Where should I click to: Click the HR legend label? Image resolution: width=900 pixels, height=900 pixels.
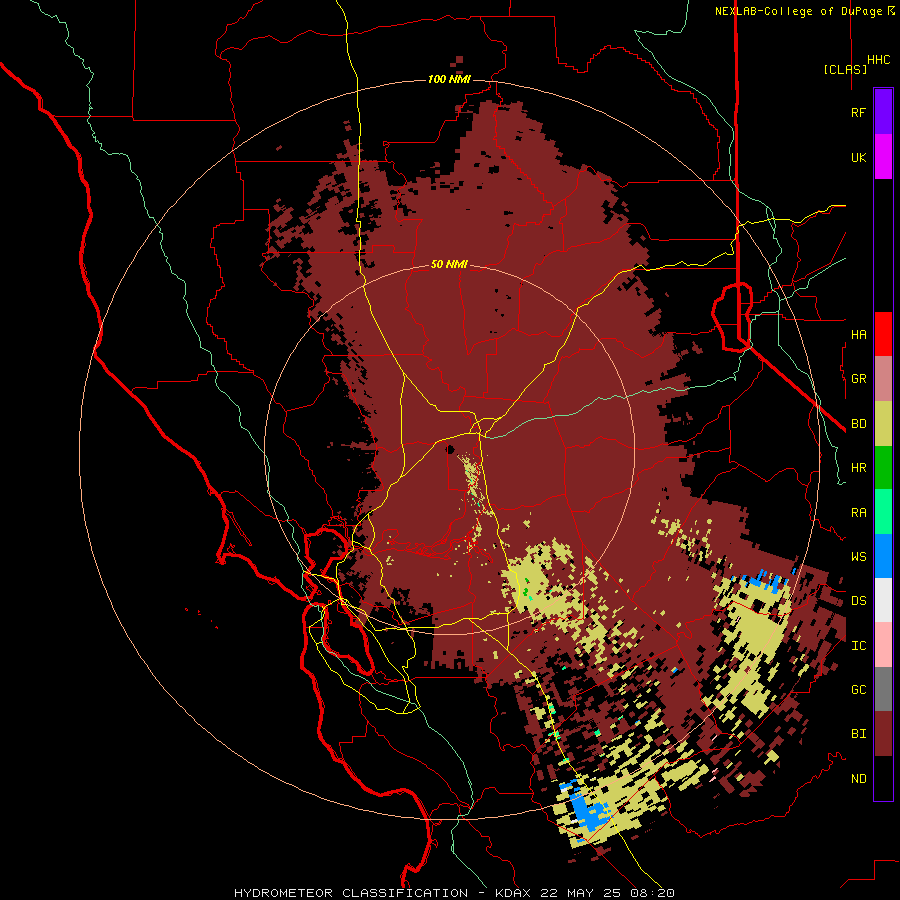[858, 468]
